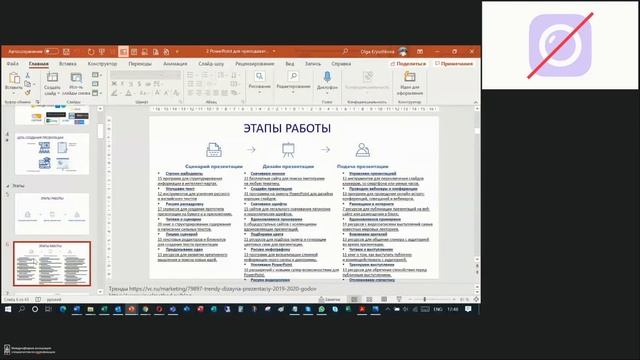Click the Copy icon
This screenshot has height=360, width=640.
point(28,84)
